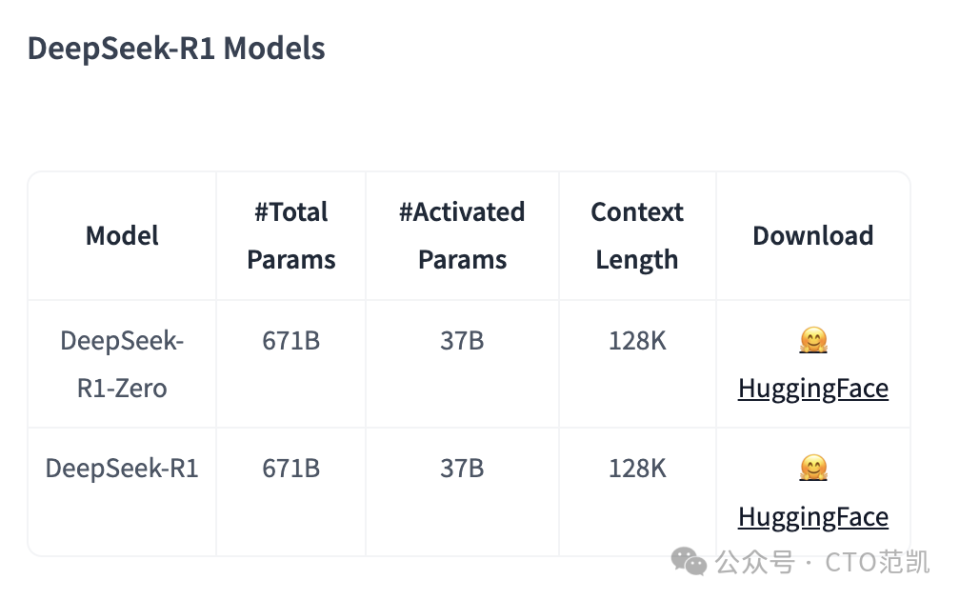The height and width of the screenshot is (600, 960).
Task: Click the #Total Params column header
Action: (291, 236)
